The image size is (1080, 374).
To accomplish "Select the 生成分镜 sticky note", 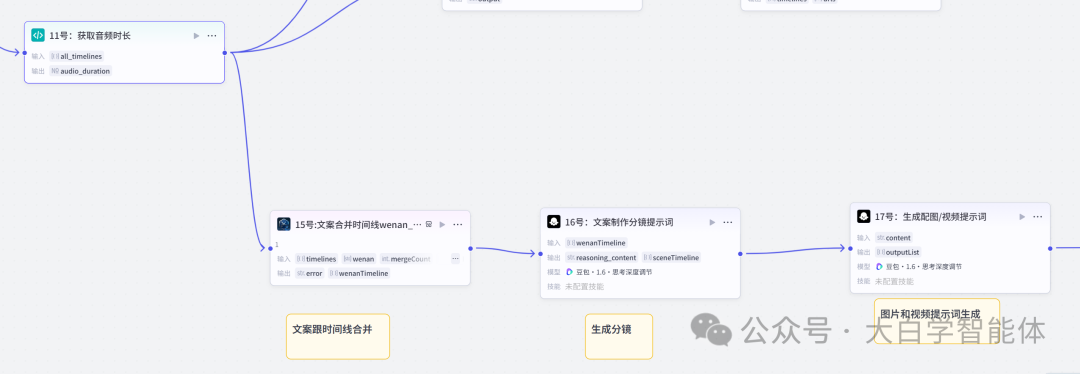I will pos(619,336).
